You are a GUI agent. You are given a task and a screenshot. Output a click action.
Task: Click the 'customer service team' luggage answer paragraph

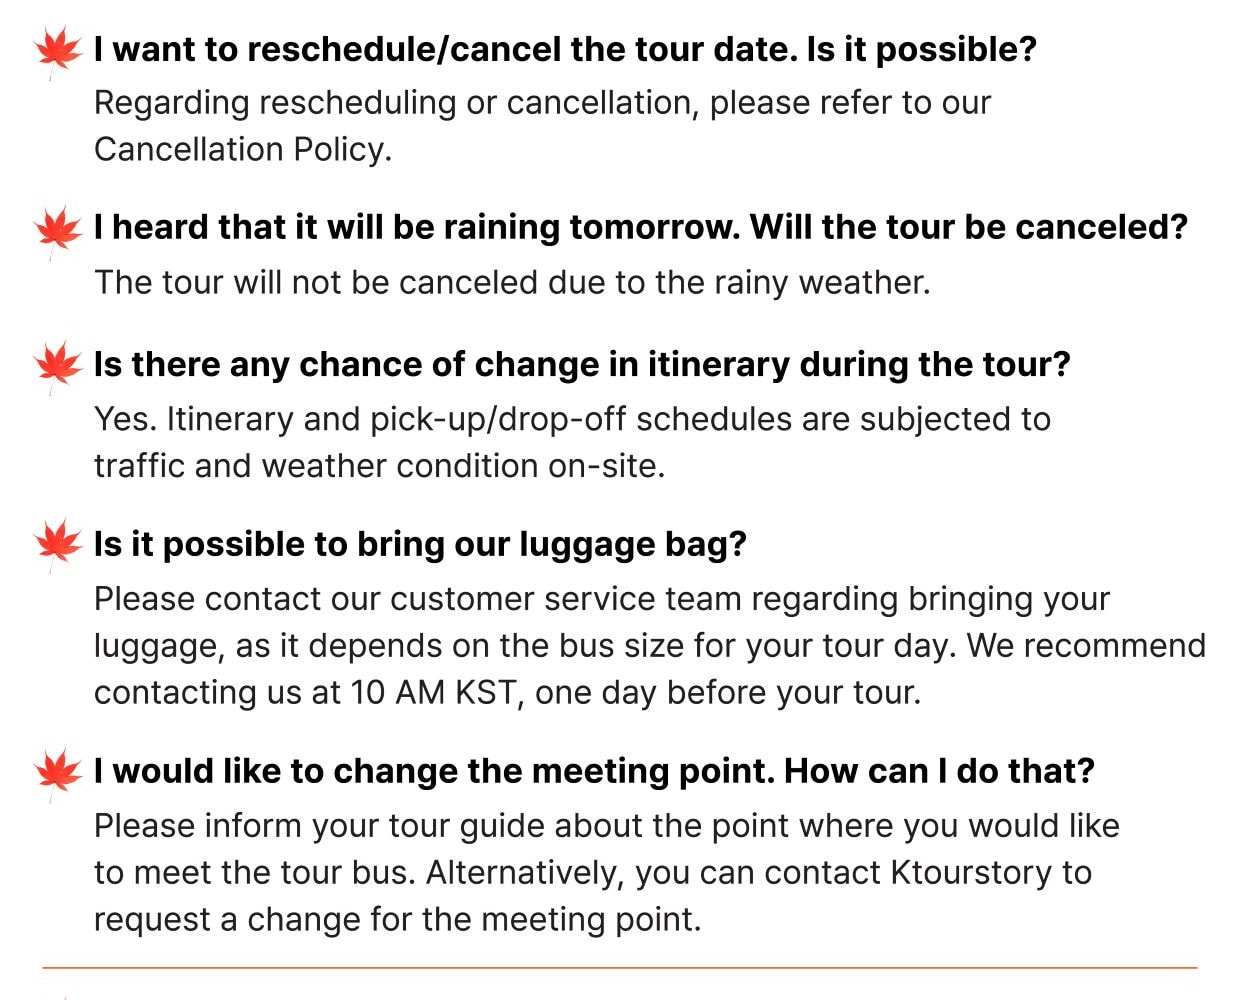[650, 645]
